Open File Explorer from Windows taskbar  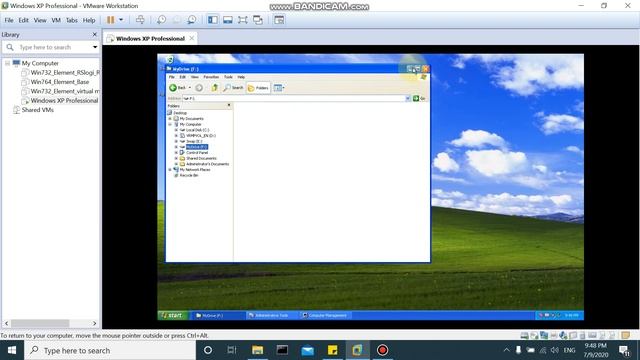258,350
